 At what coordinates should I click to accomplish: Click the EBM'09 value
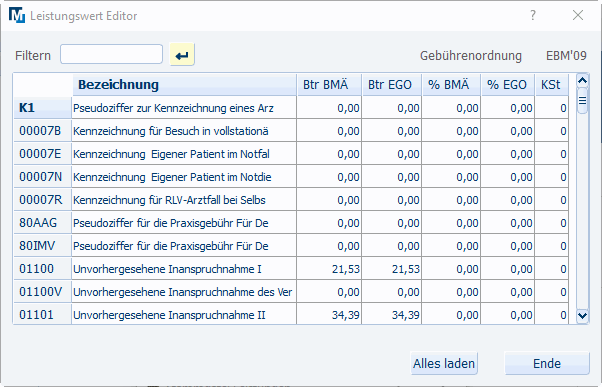[x=566, y=56]
